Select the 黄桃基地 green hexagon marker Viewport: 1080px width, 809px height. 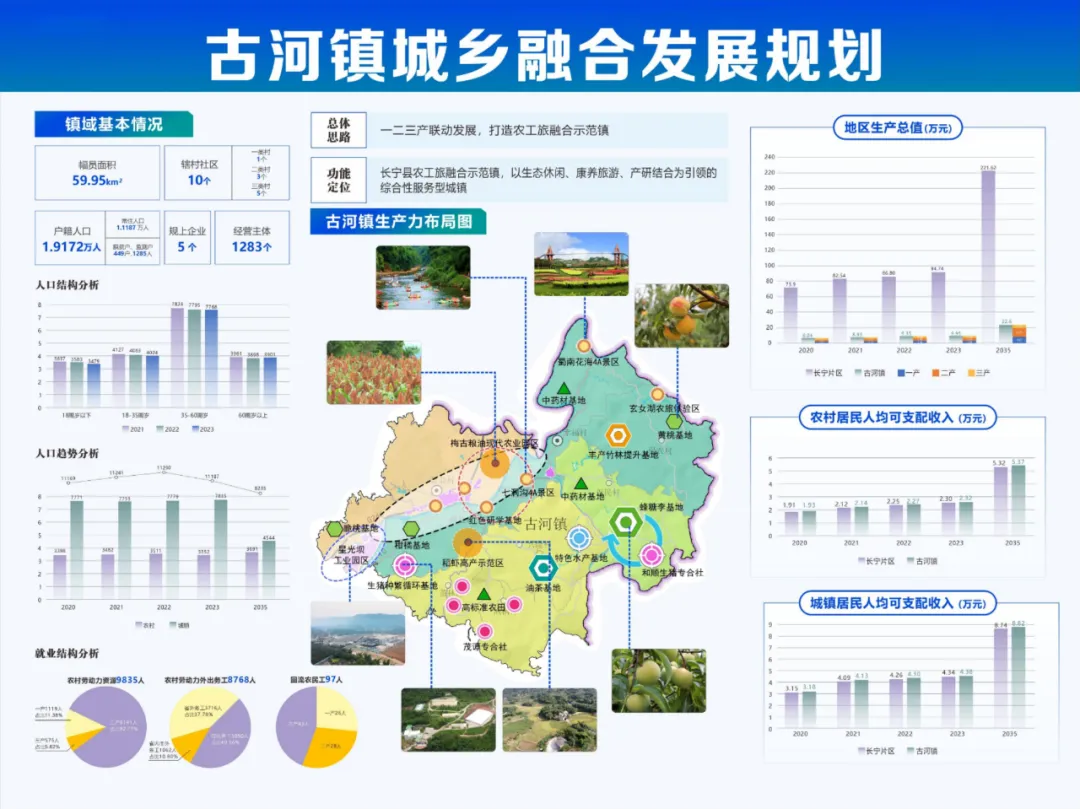675,421
